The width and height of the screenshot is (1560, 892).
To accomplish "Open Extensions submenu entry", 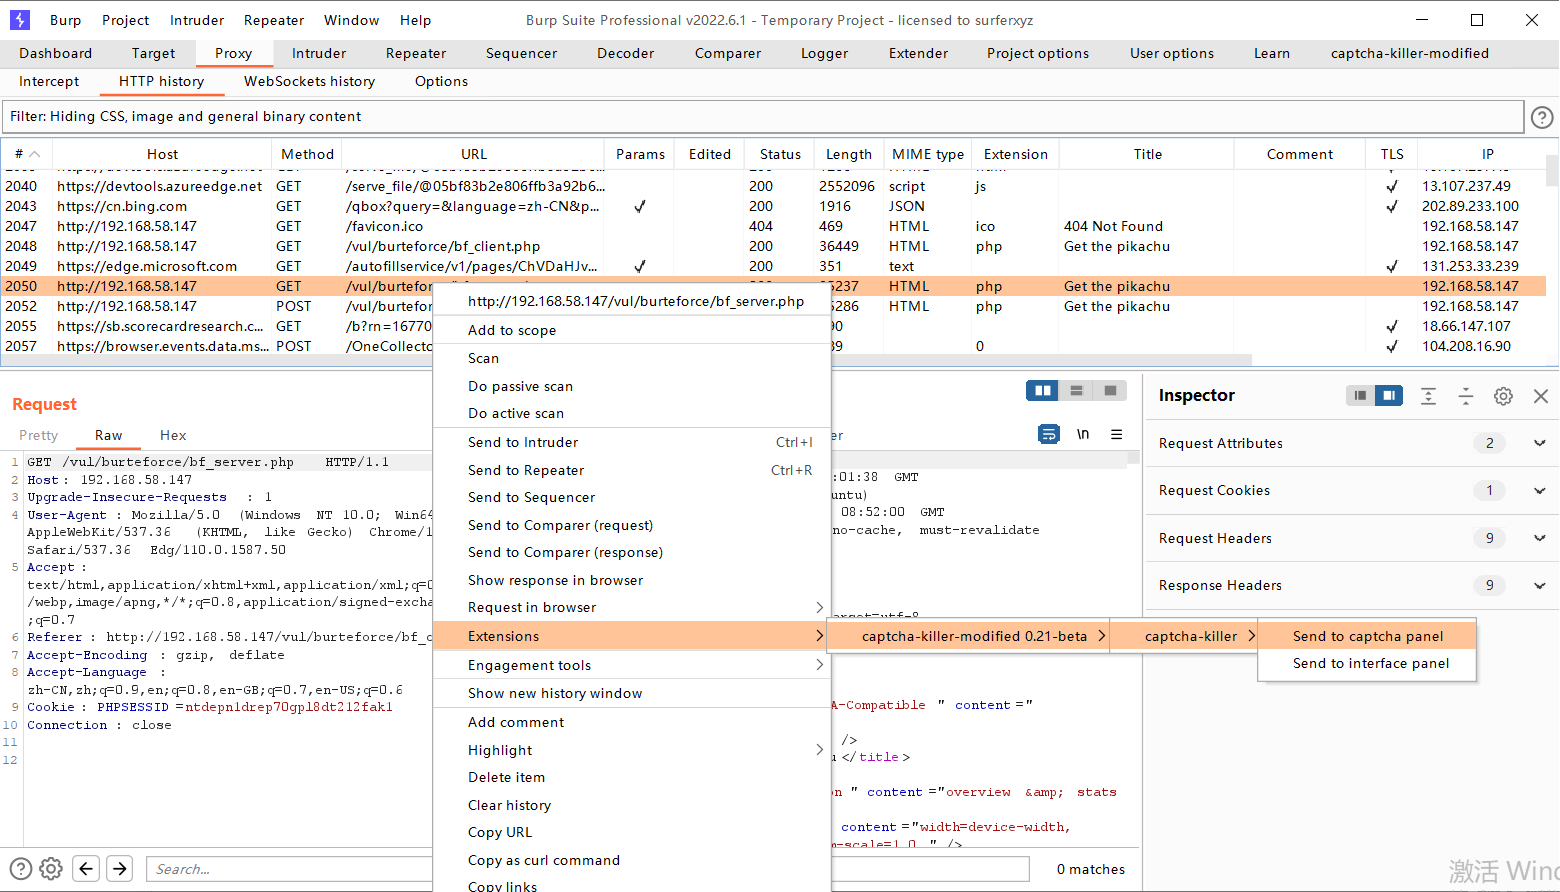I will [x=631, y=636].
